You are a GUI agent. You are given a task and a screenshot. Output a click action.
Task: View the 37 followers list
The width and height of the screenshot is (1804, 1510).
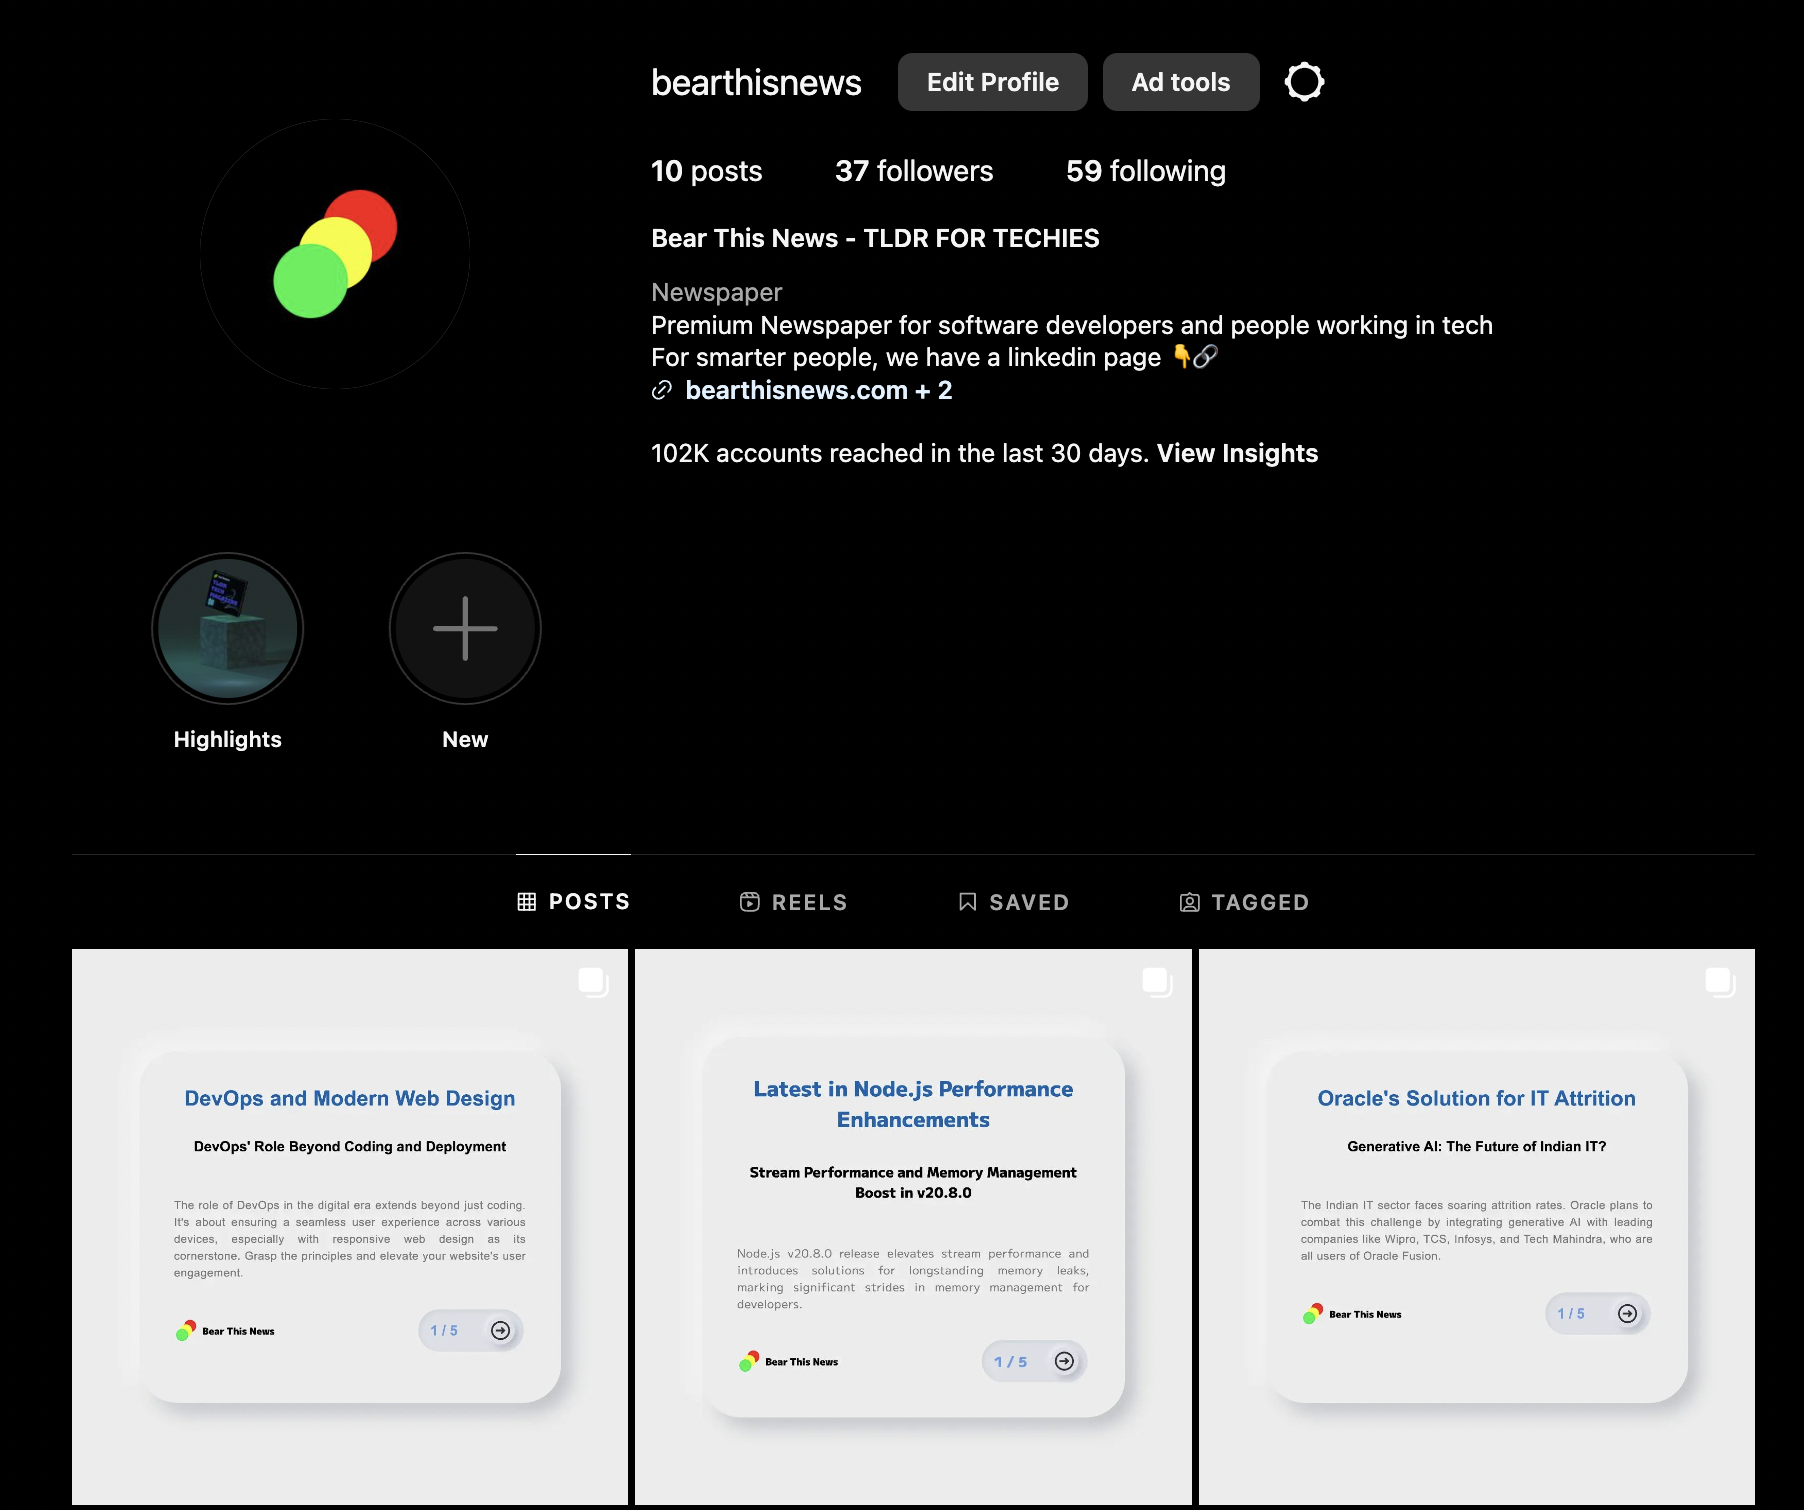(914, 171)
